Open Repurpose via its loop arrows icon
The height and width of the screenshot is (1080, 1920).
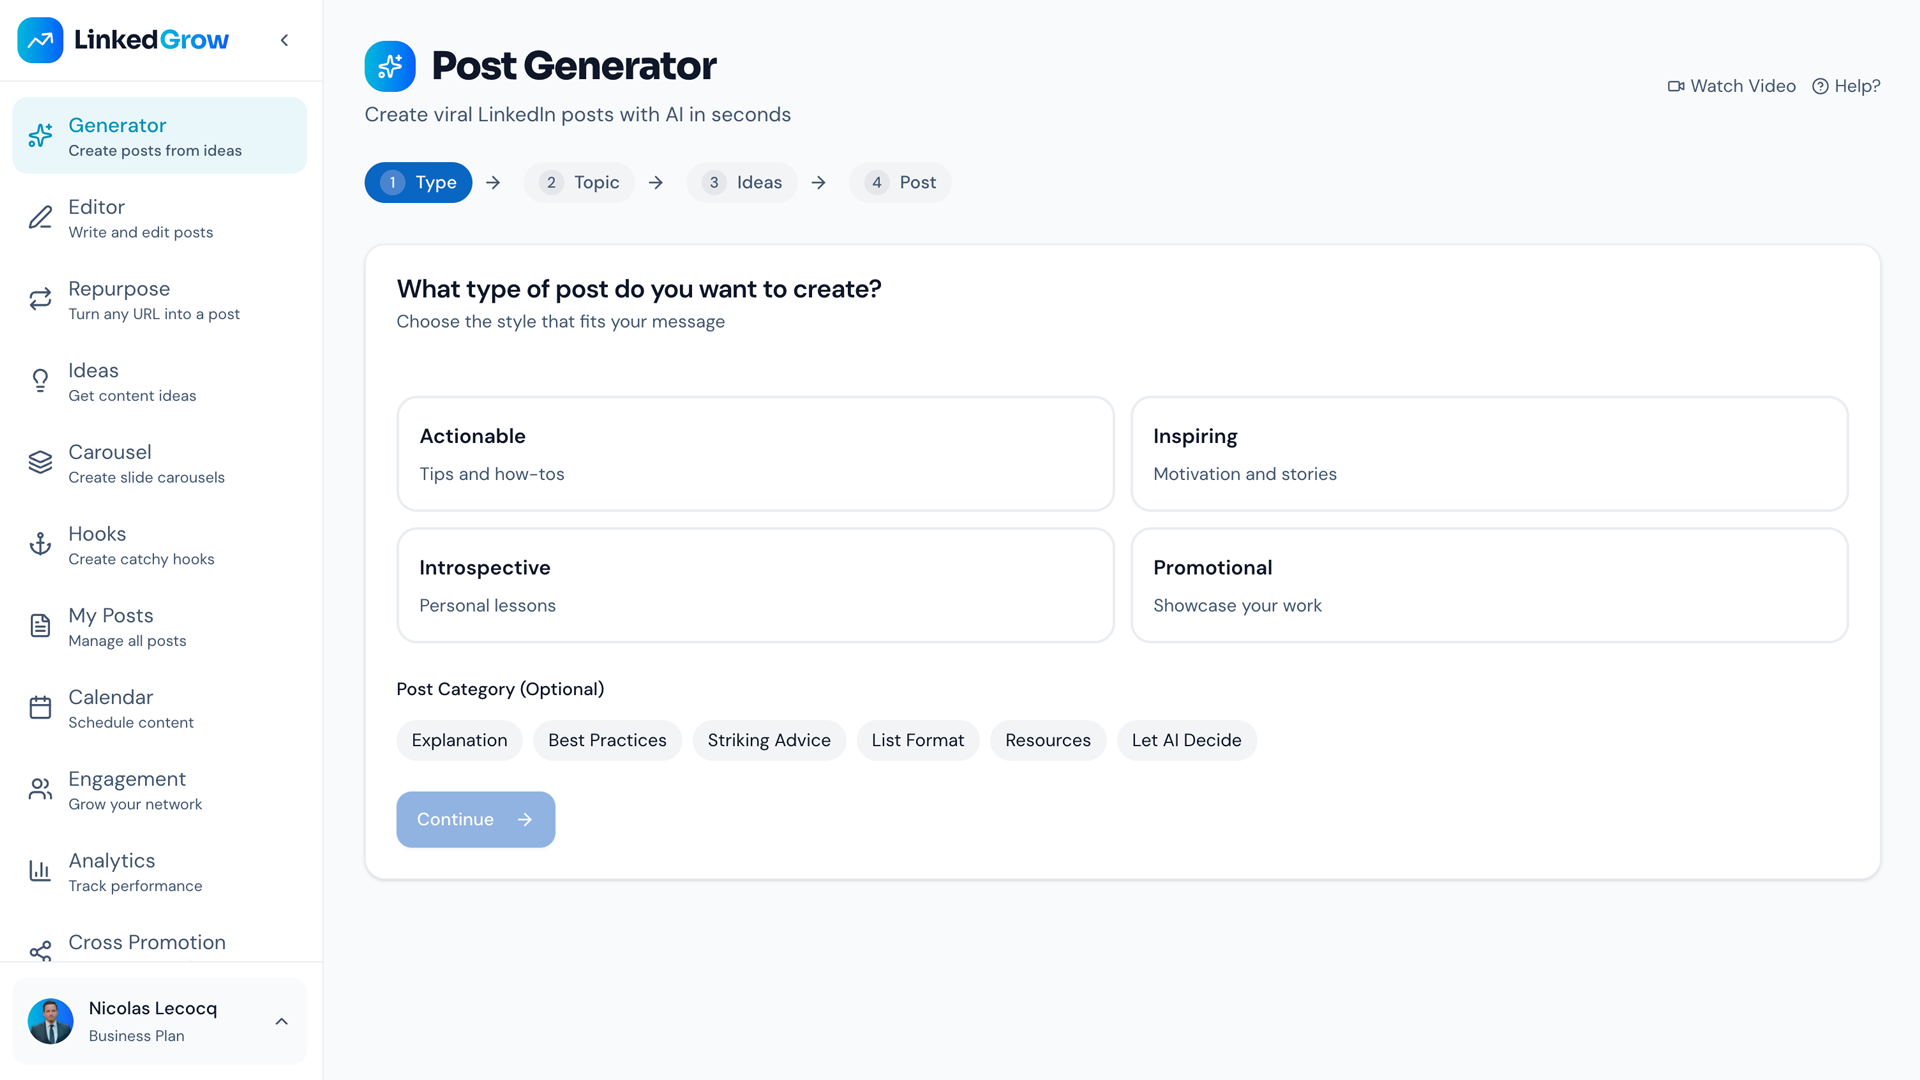tap(40, 300)
